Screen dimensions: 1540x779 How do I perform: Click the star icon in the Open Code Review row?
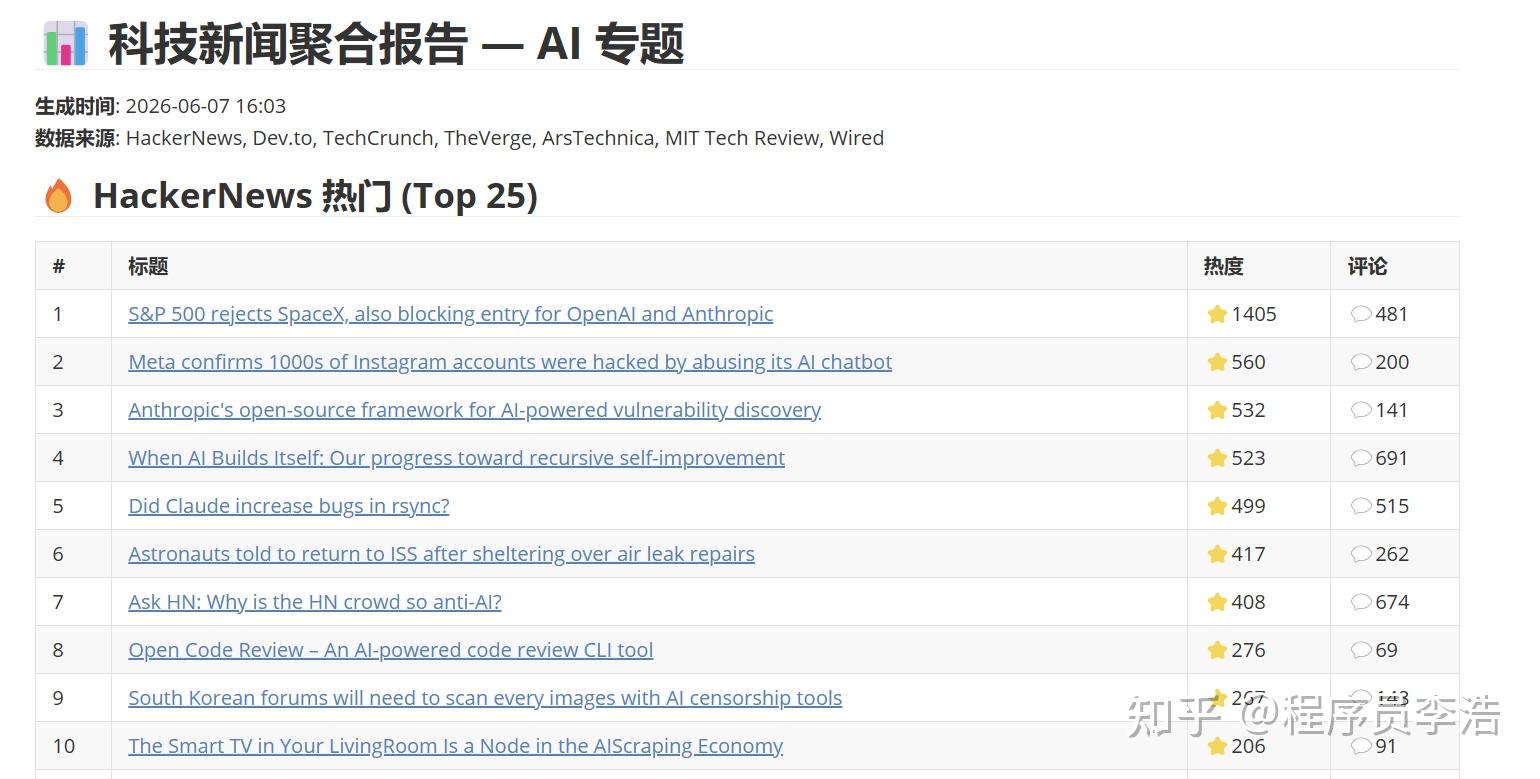(x=1217, y=650)
